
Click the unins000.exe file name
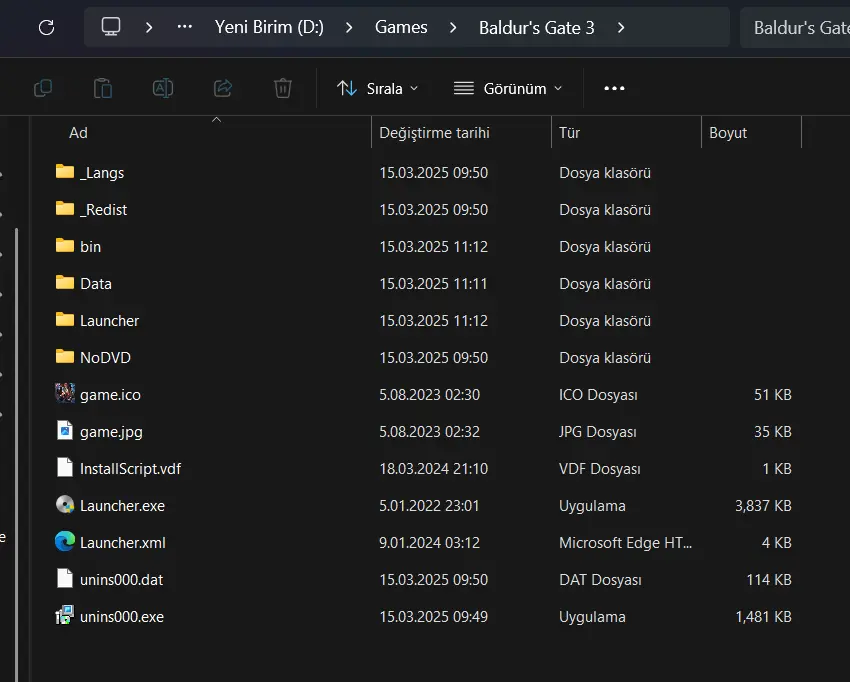122,617
